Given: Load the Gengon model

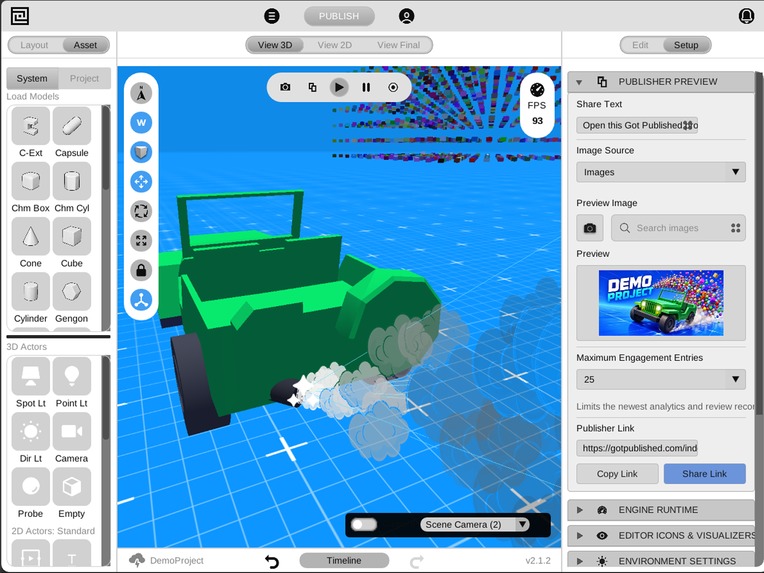Looking at the screenshot, I should click(x=72, y=291).
